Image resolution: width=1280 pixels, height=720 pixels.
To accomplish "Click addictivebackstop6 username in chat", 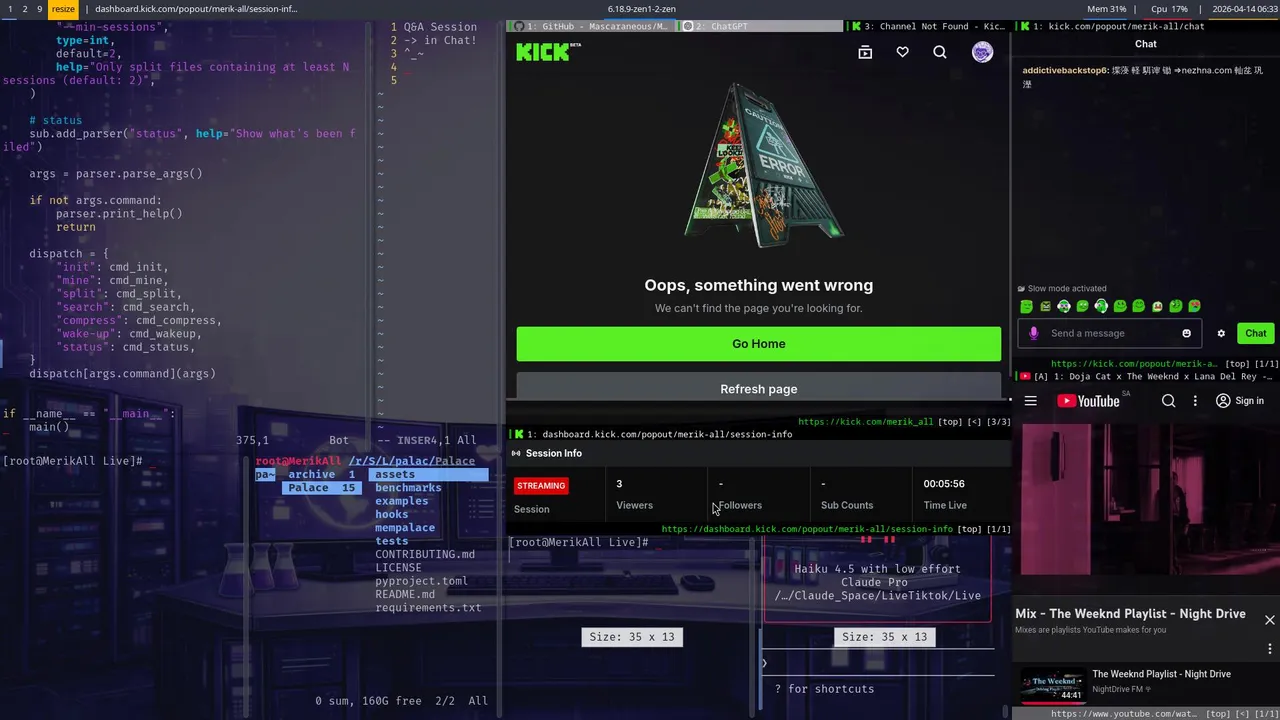I will [1064, 71].
